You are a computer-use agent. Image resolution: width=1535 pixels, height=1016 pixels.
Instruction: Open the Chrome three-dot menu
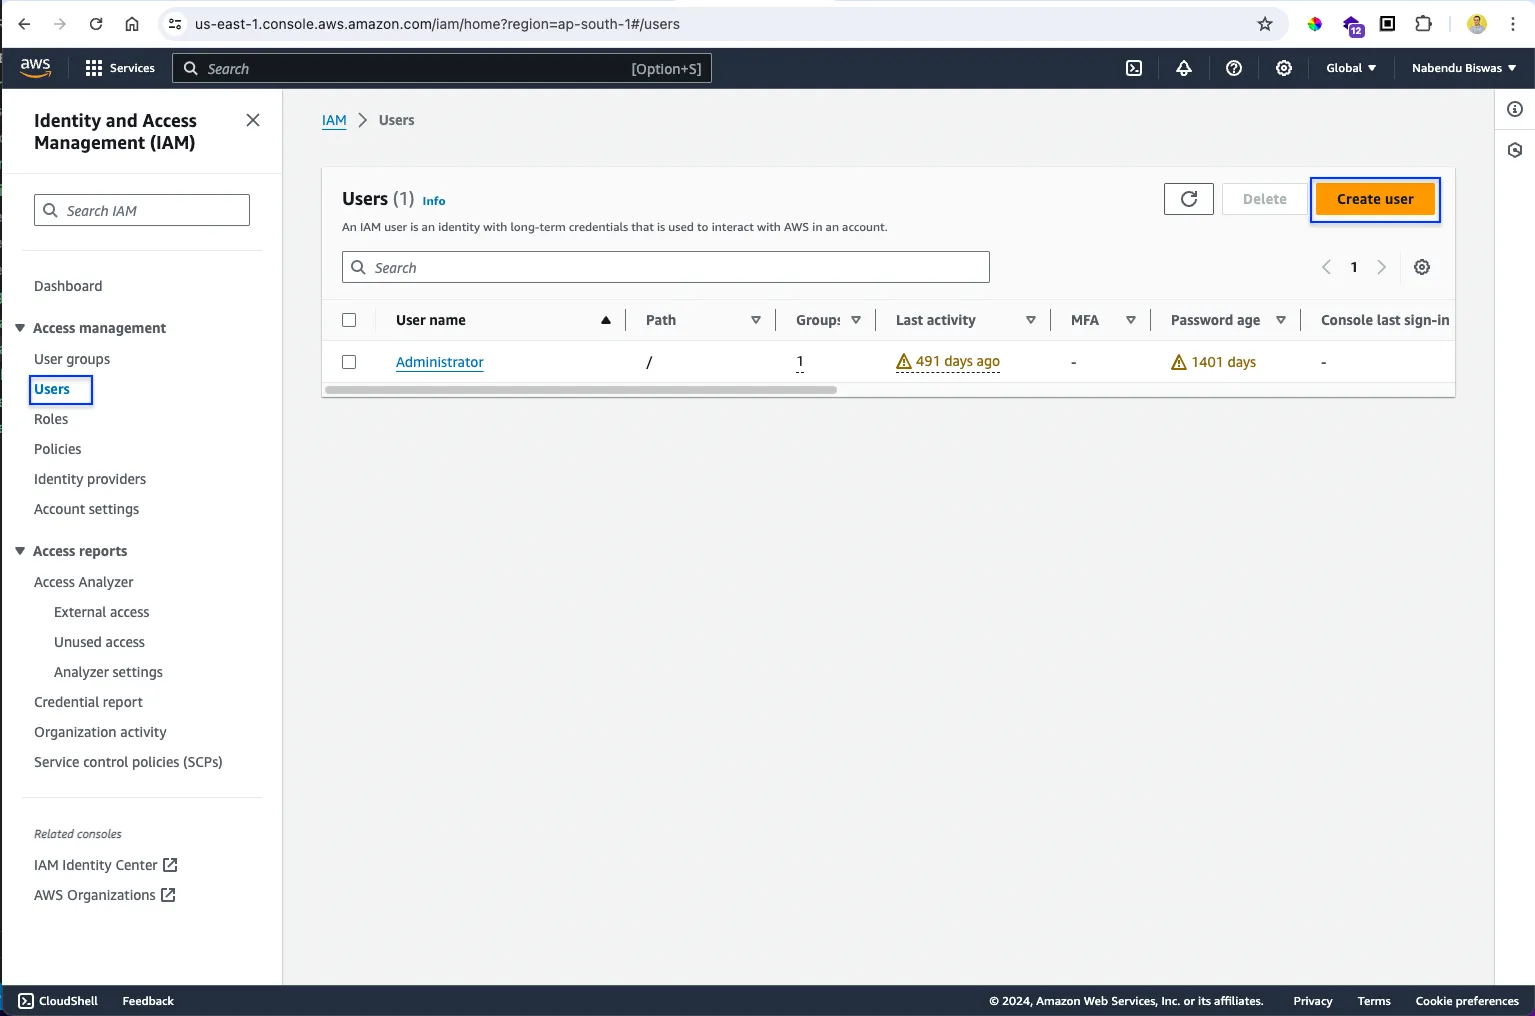1513,24
